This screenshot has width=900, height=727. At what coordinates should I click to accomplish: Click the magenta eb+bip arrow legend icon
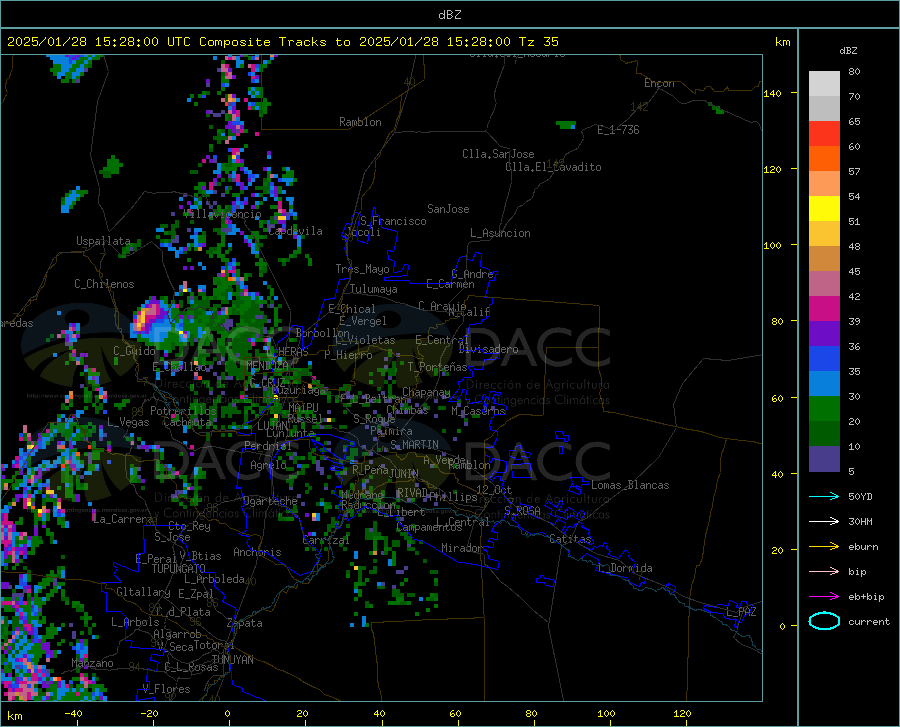click(824, 597)
